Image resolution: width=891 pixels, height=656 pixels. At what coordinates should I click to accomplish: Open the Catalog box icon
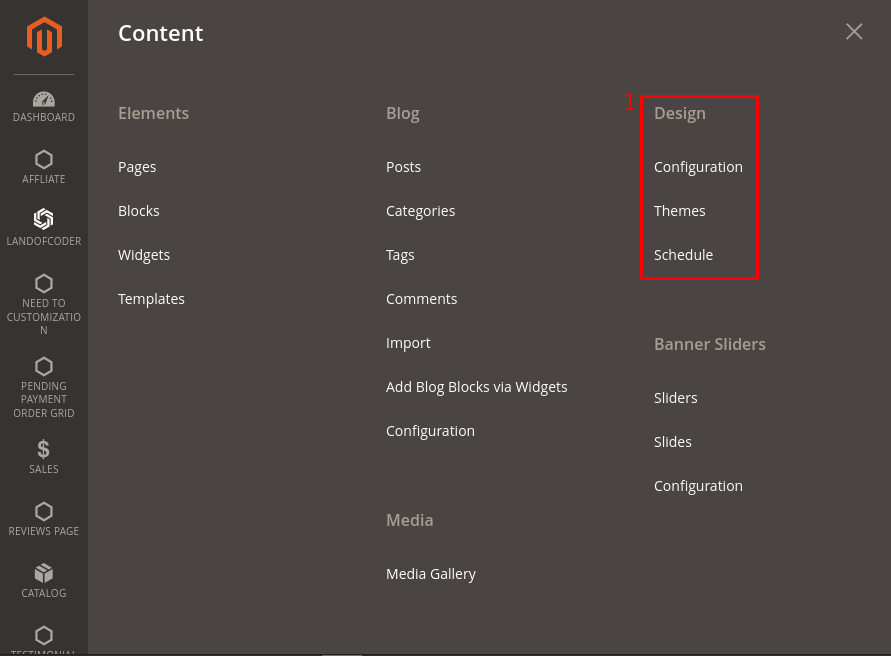tap(44, 573)
